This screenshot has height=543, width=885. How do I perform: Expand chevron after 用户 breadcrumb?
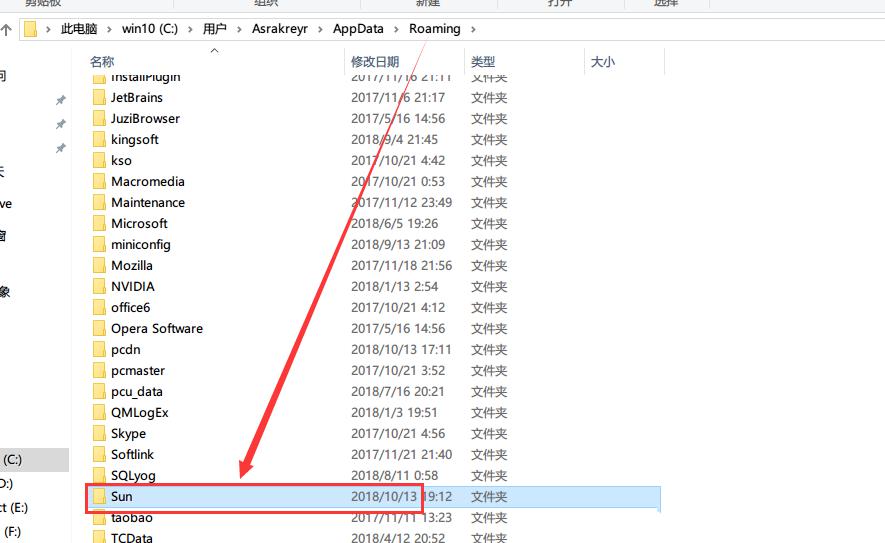click(239, 29)
